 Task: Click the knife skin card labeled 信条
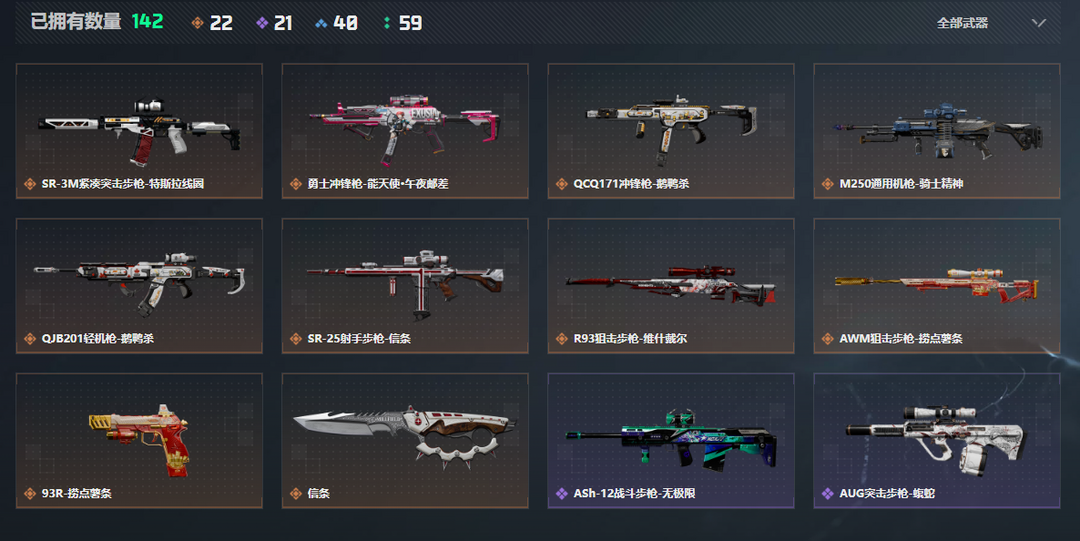pos(405,441)
